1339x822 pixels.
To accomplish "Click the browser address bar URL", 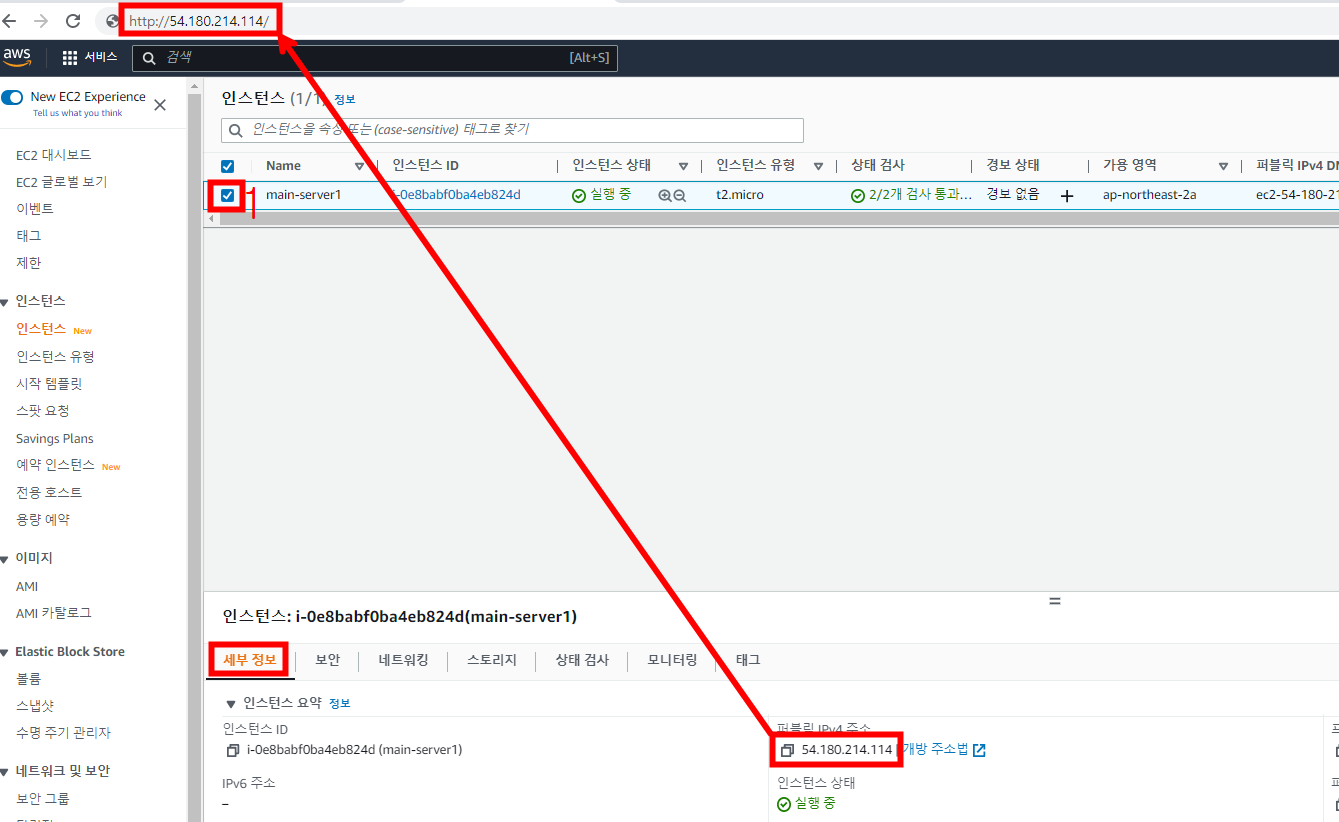I will 200,21.
